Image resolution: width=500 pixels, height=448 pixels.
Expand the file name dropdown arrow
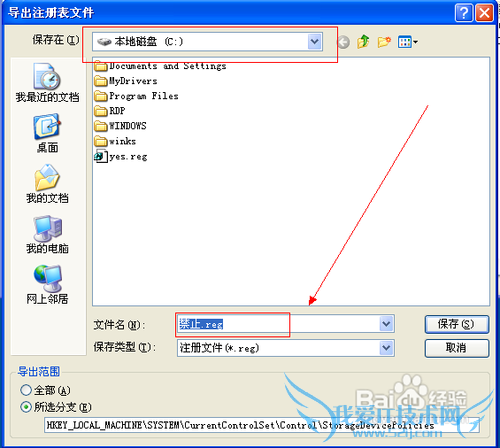tap(386, 324)
